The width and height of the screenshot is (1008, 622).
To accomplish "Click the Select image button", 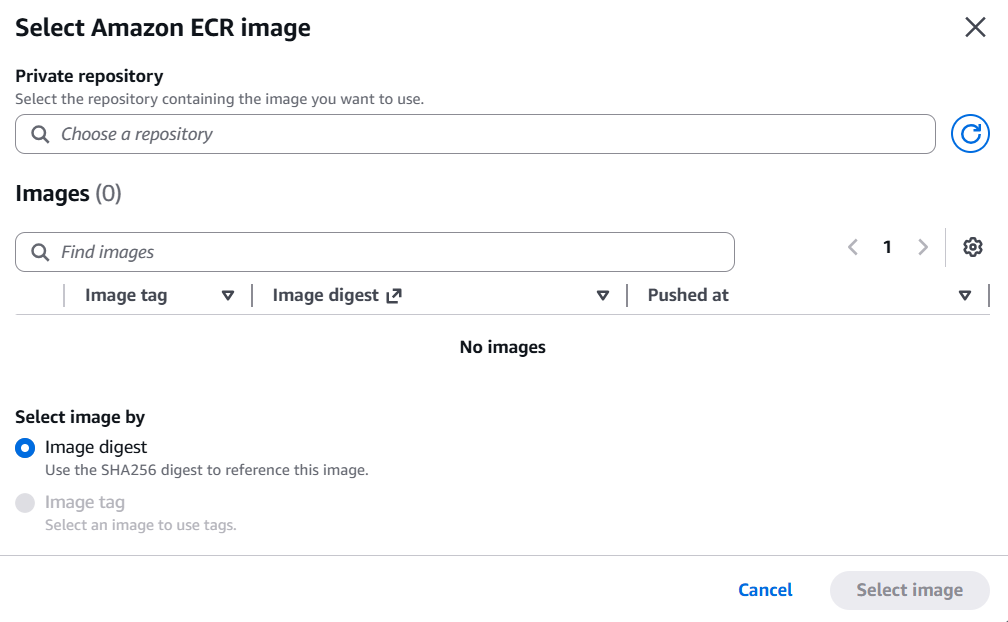I will pos(909,590).
